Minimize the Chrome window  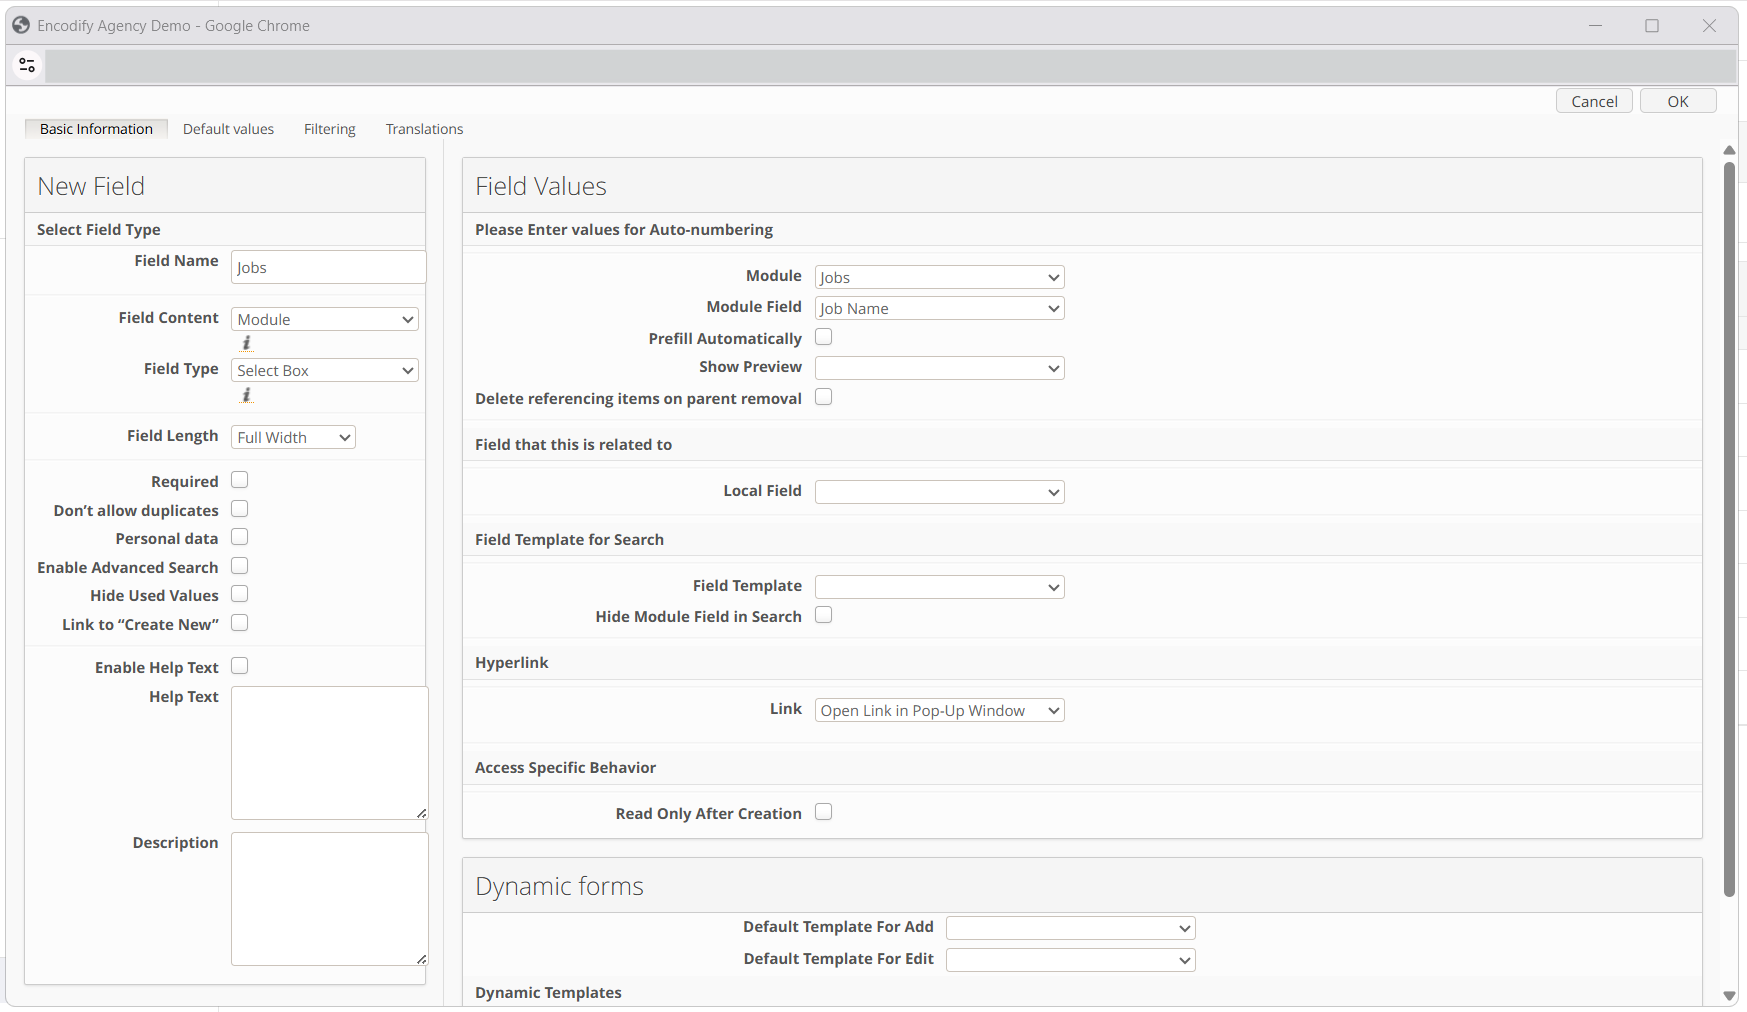(1595, 25)
